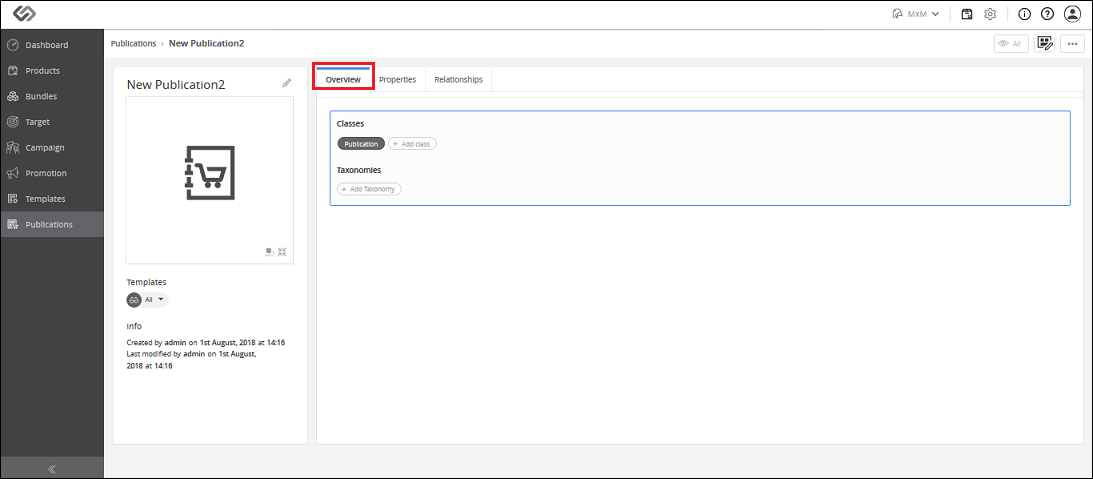This screenshot has width=1093, height=479.
Task: Open Bundles in the sidebar
Action: 52,96
